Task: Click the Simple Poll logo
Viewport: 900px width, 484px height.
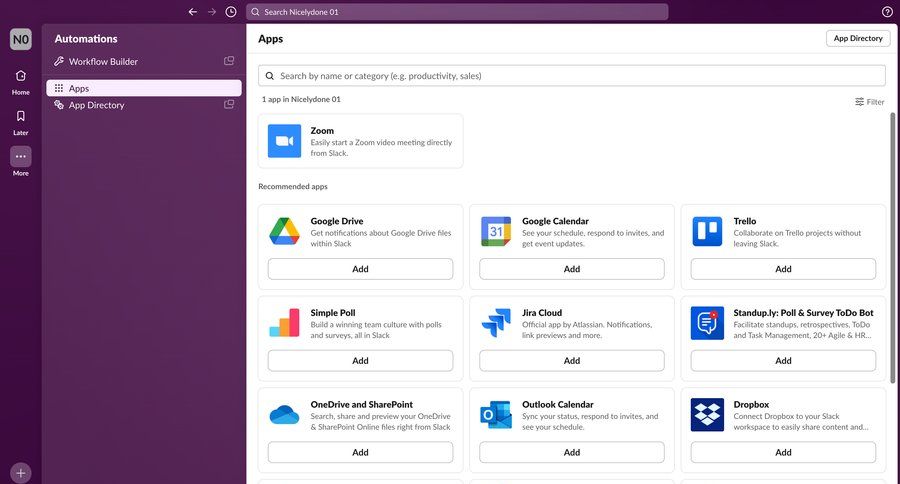Action: [284, 323]
